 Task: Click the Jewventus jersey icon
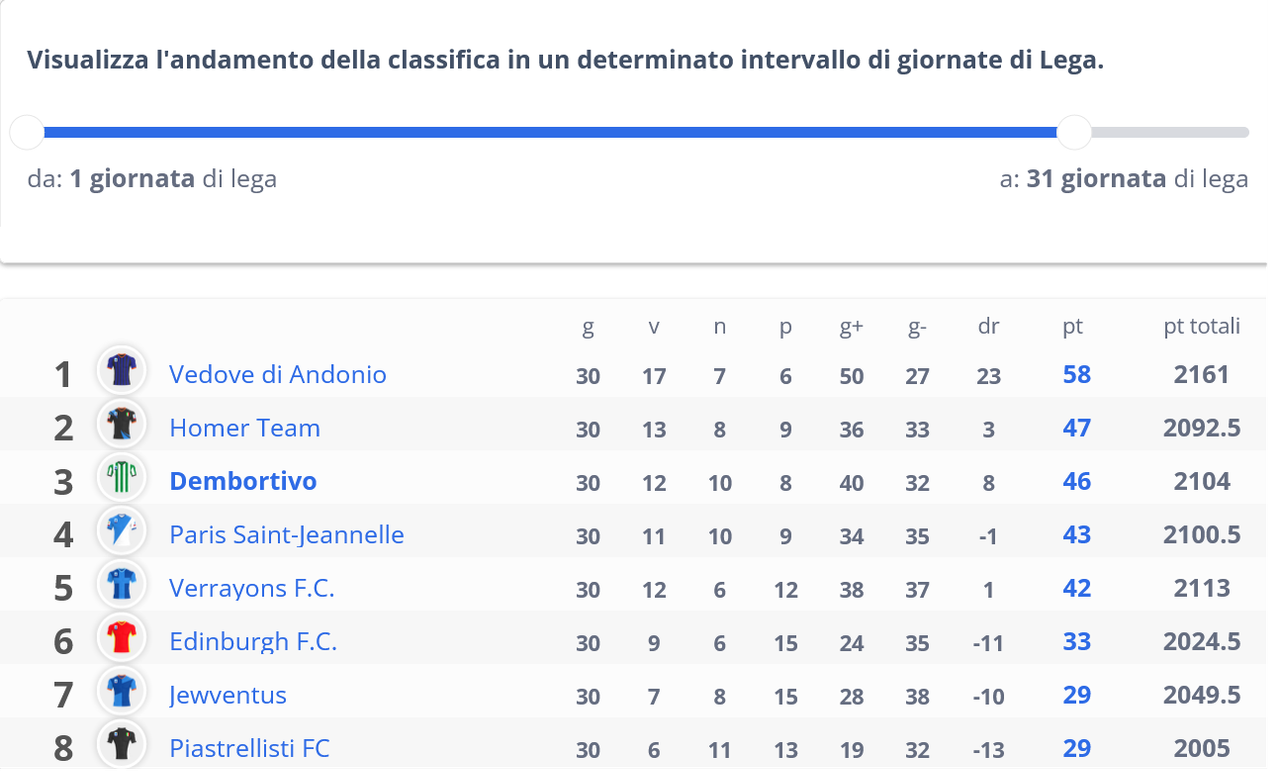[x=122, y=692]
